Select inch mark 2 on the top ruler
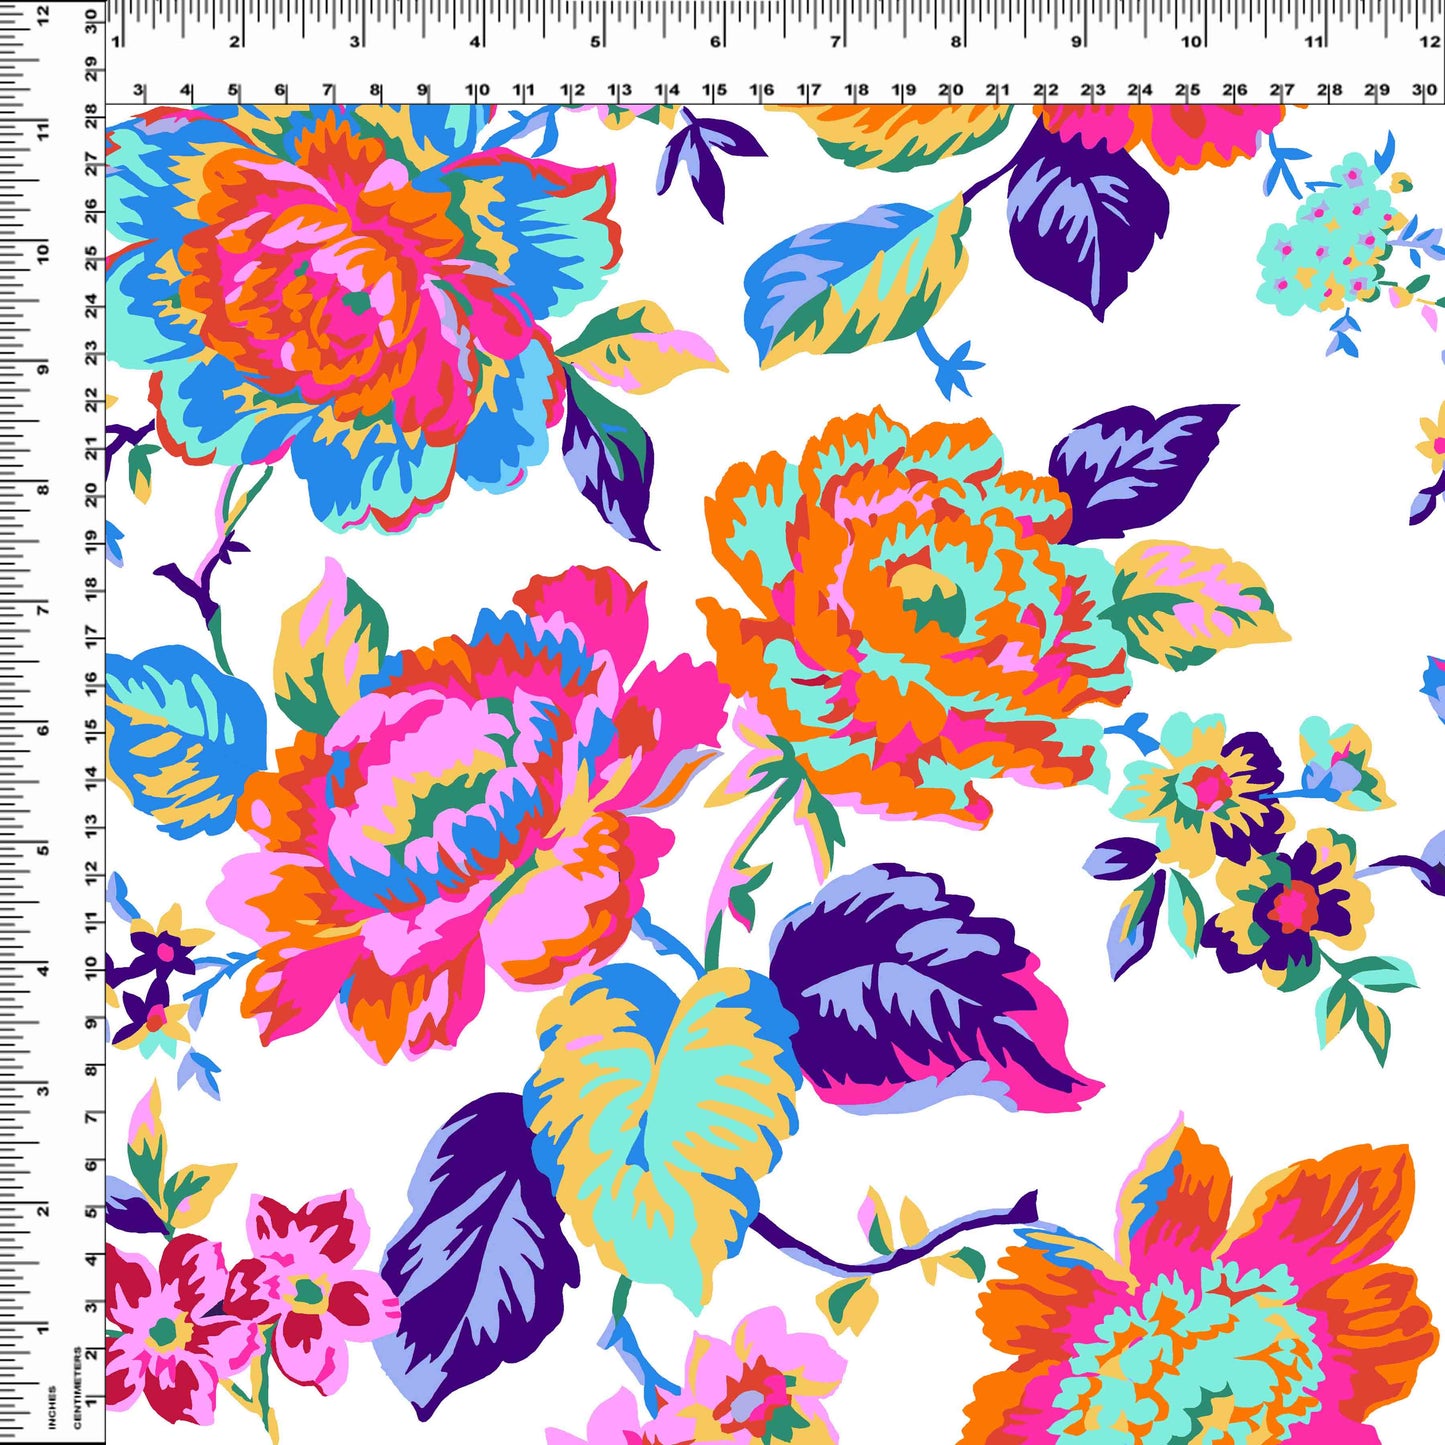The width and height of the screenshot is (1445, 1445). pos(235,42)
